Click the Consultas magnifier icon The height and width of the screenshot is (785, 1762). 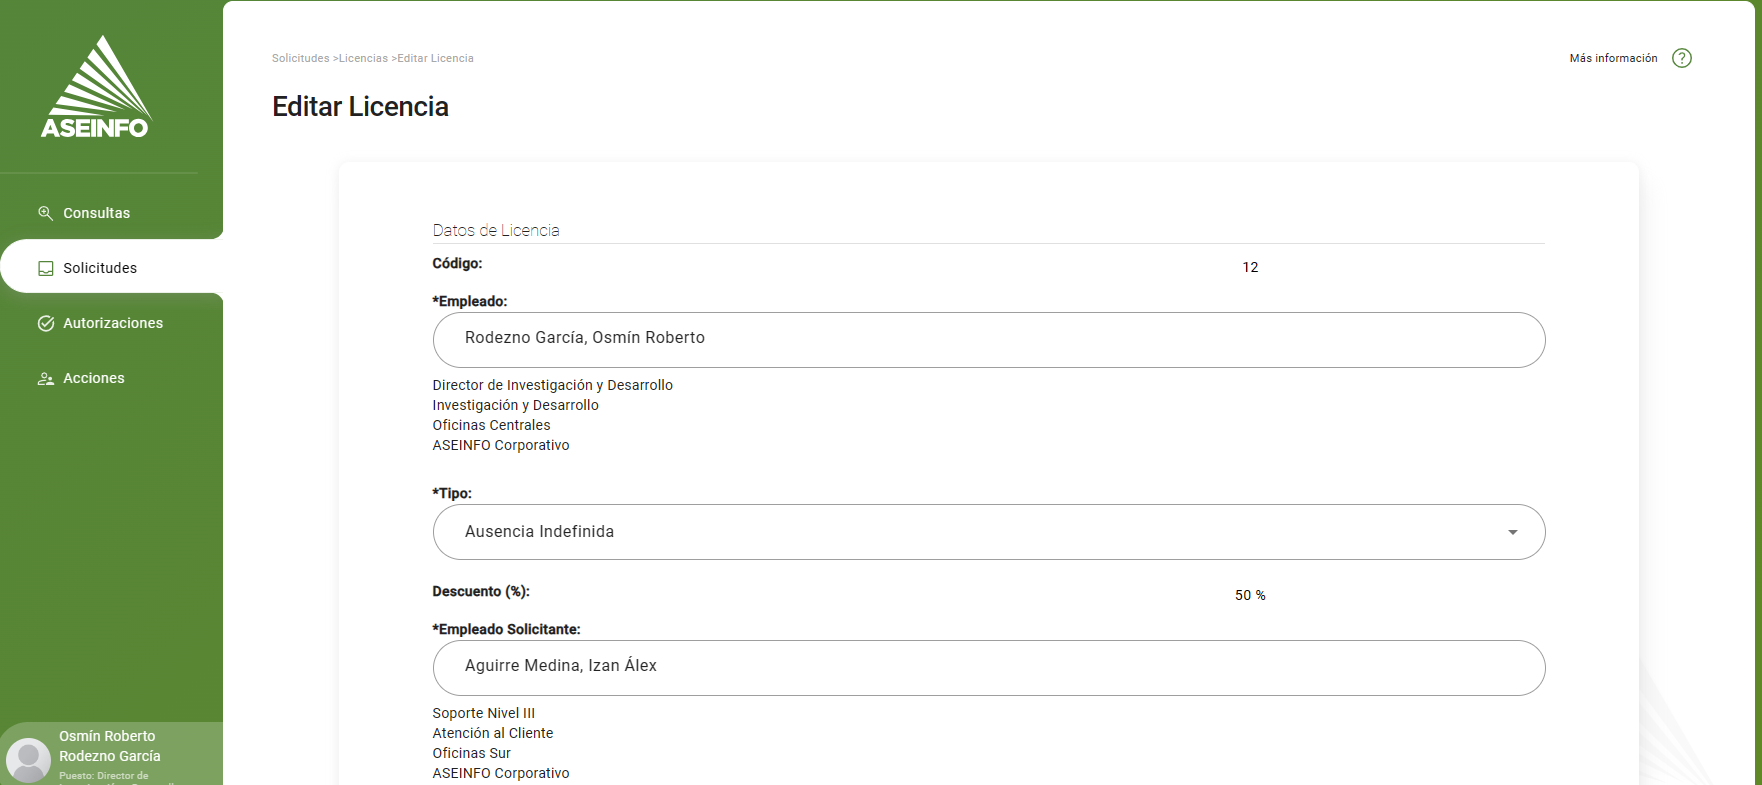tap(46, 213)
